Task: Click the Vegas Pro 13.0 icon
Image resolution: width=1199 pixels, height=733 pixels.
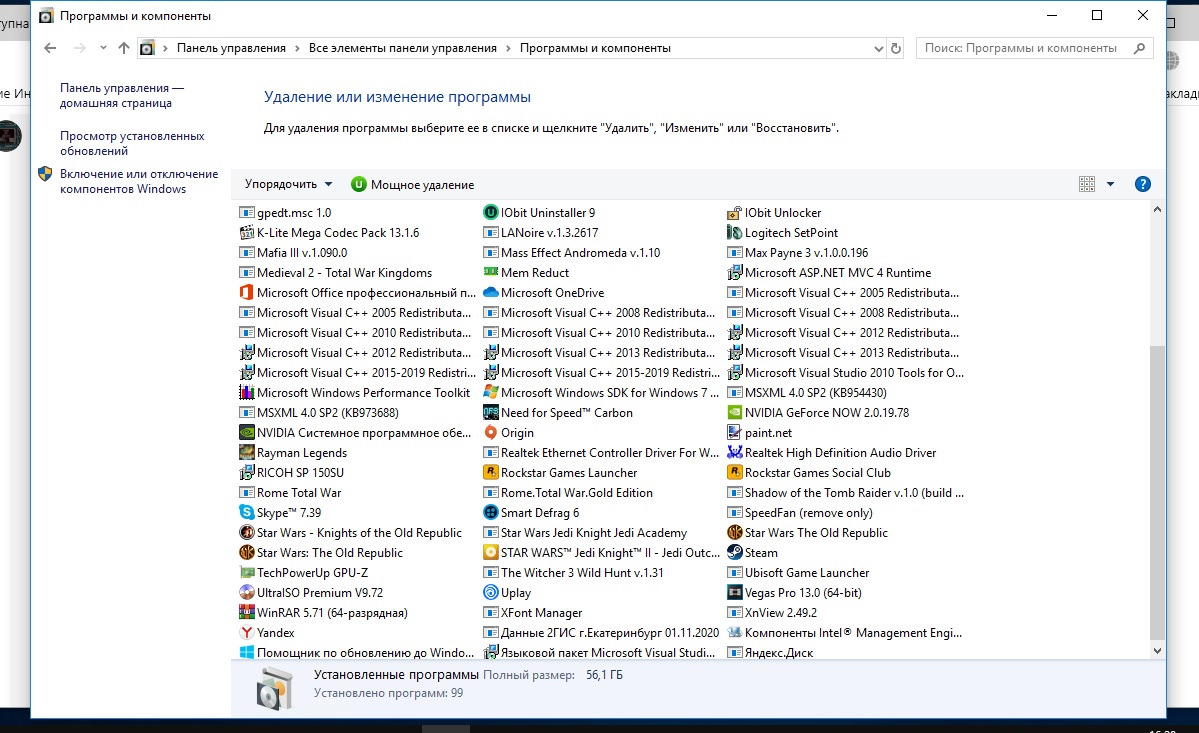Action: click(734, 592)
